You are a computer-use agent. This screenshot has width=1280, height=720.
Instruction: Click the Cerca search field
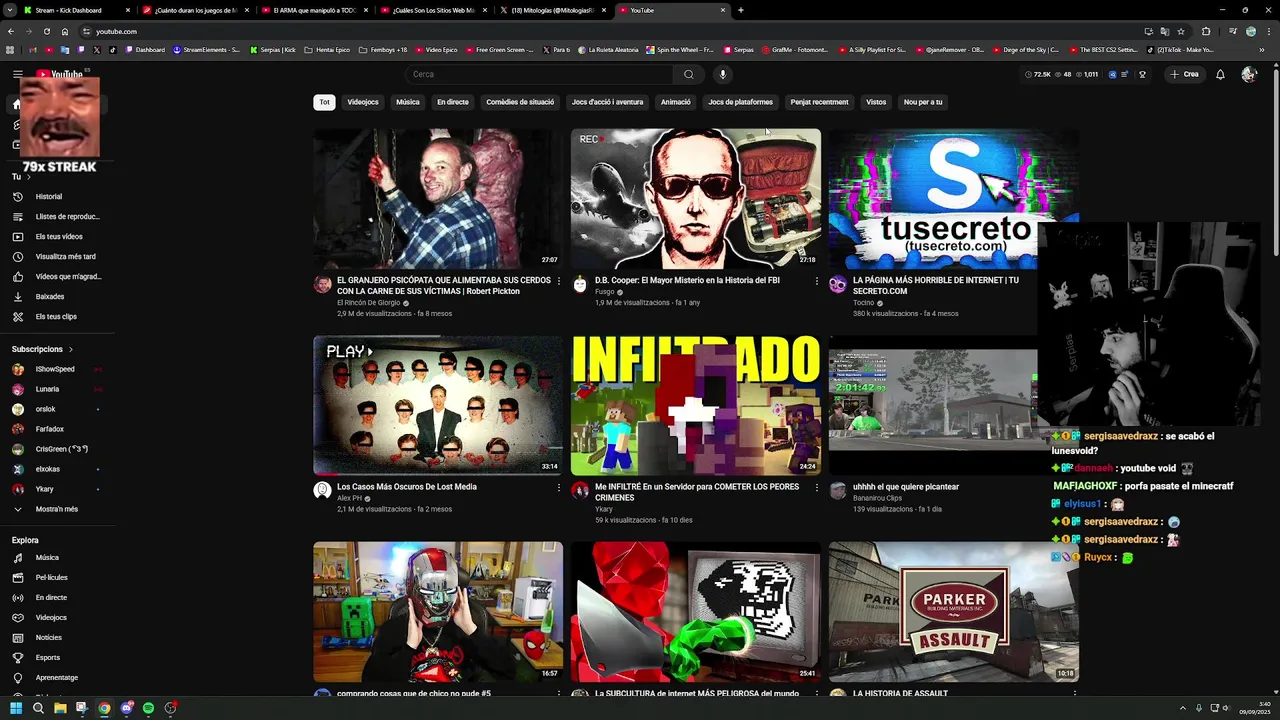point(540,74)
